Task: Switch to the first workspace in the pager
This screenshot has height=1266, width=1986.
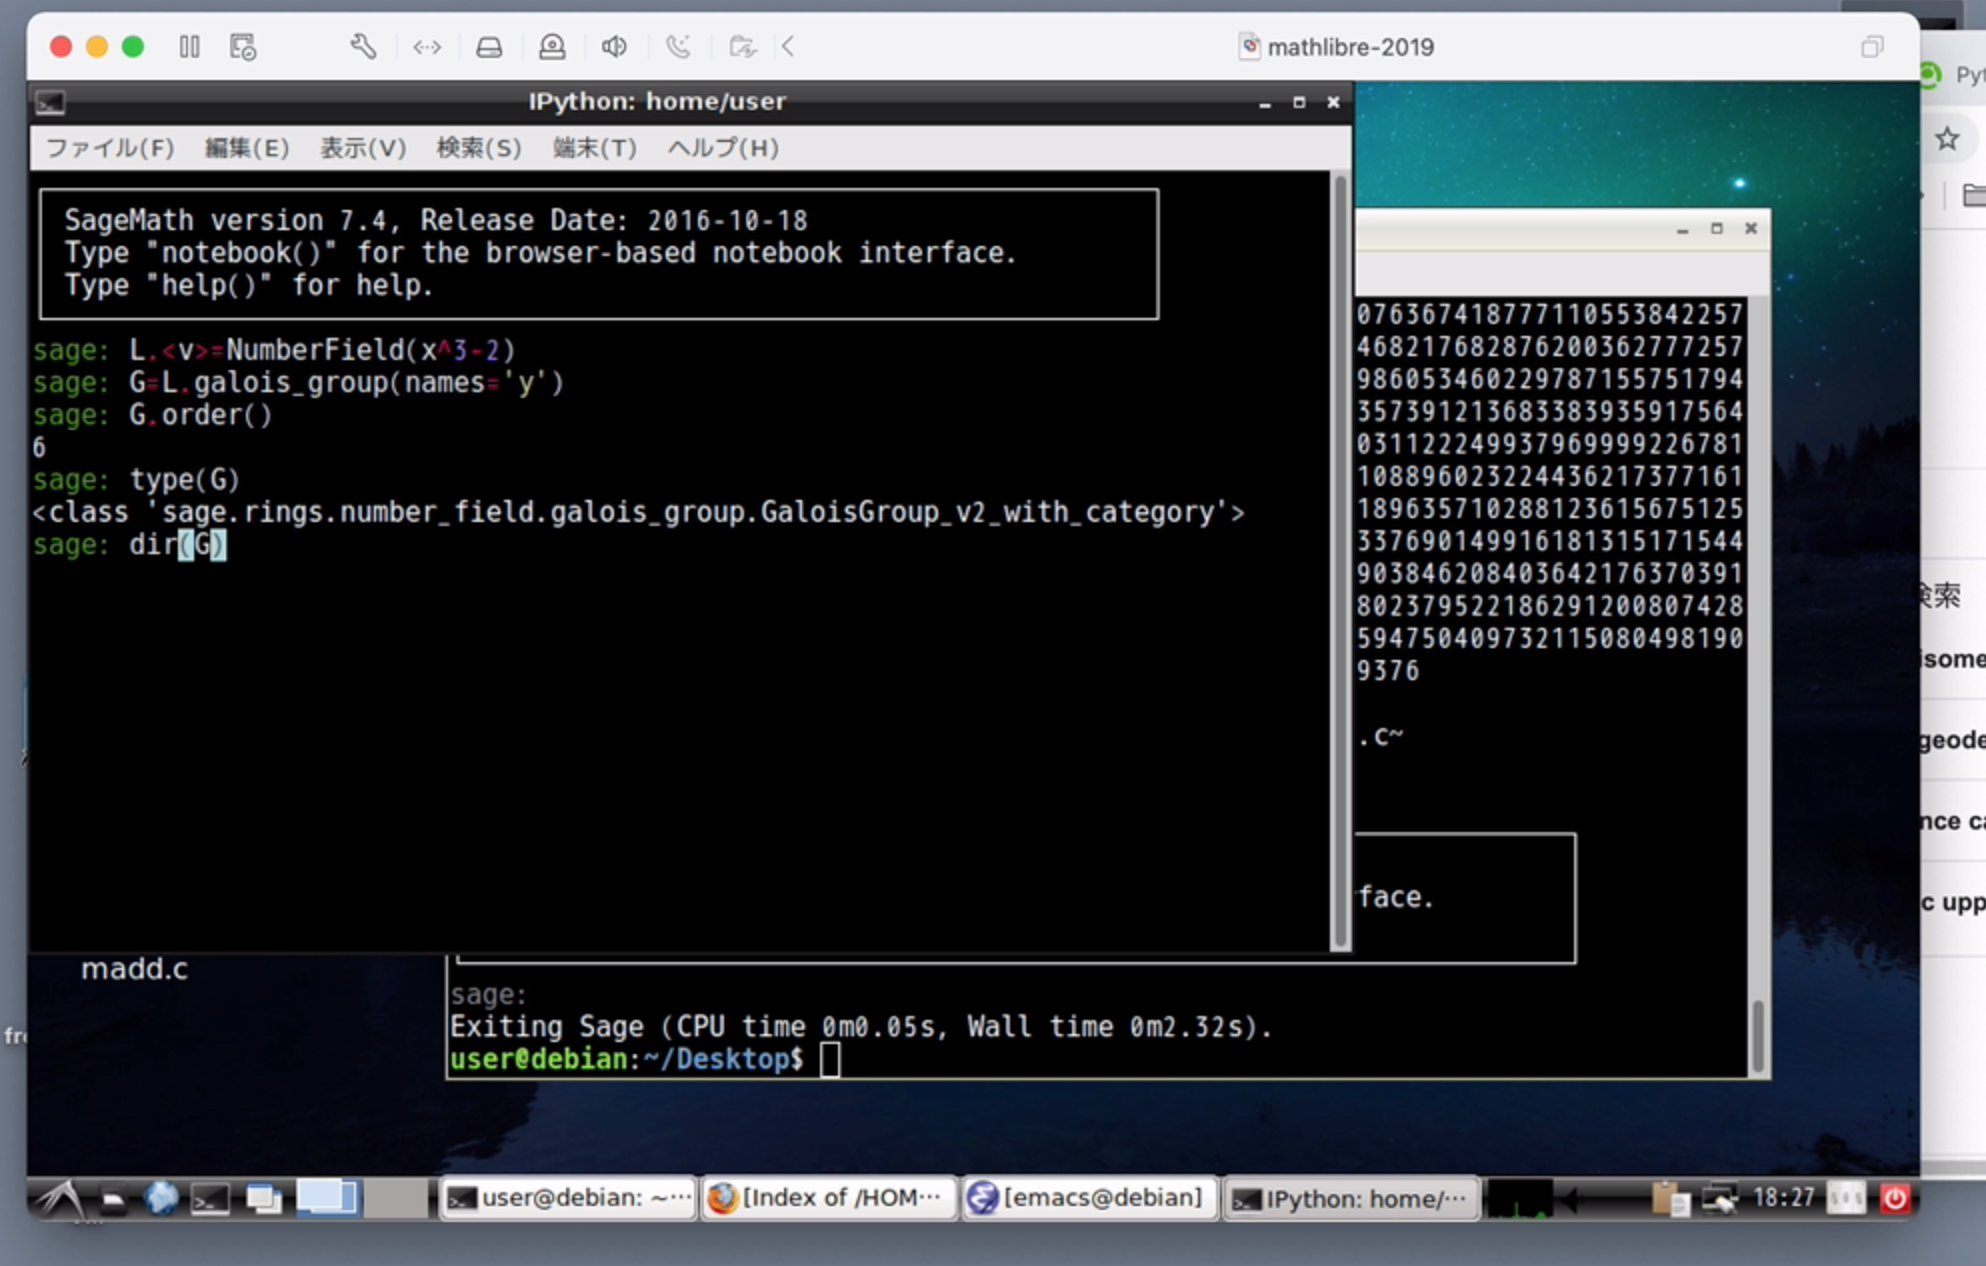Action: pos(327,1198)
